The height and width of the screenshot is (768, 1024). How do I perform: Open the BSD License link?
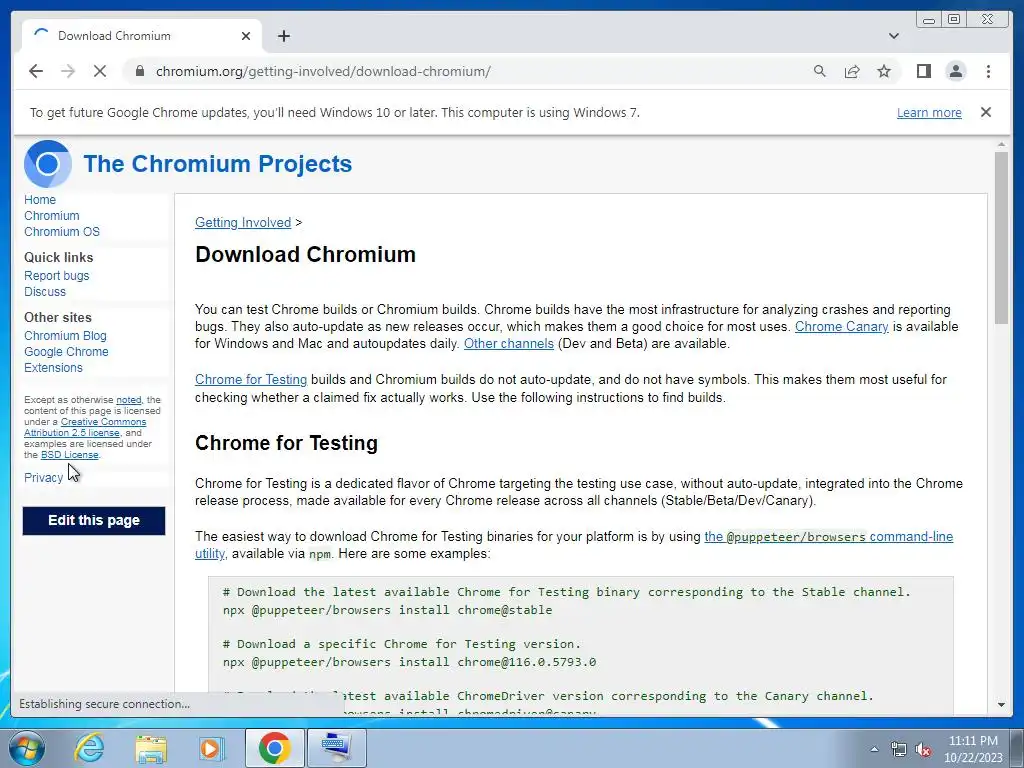point(69,455)
